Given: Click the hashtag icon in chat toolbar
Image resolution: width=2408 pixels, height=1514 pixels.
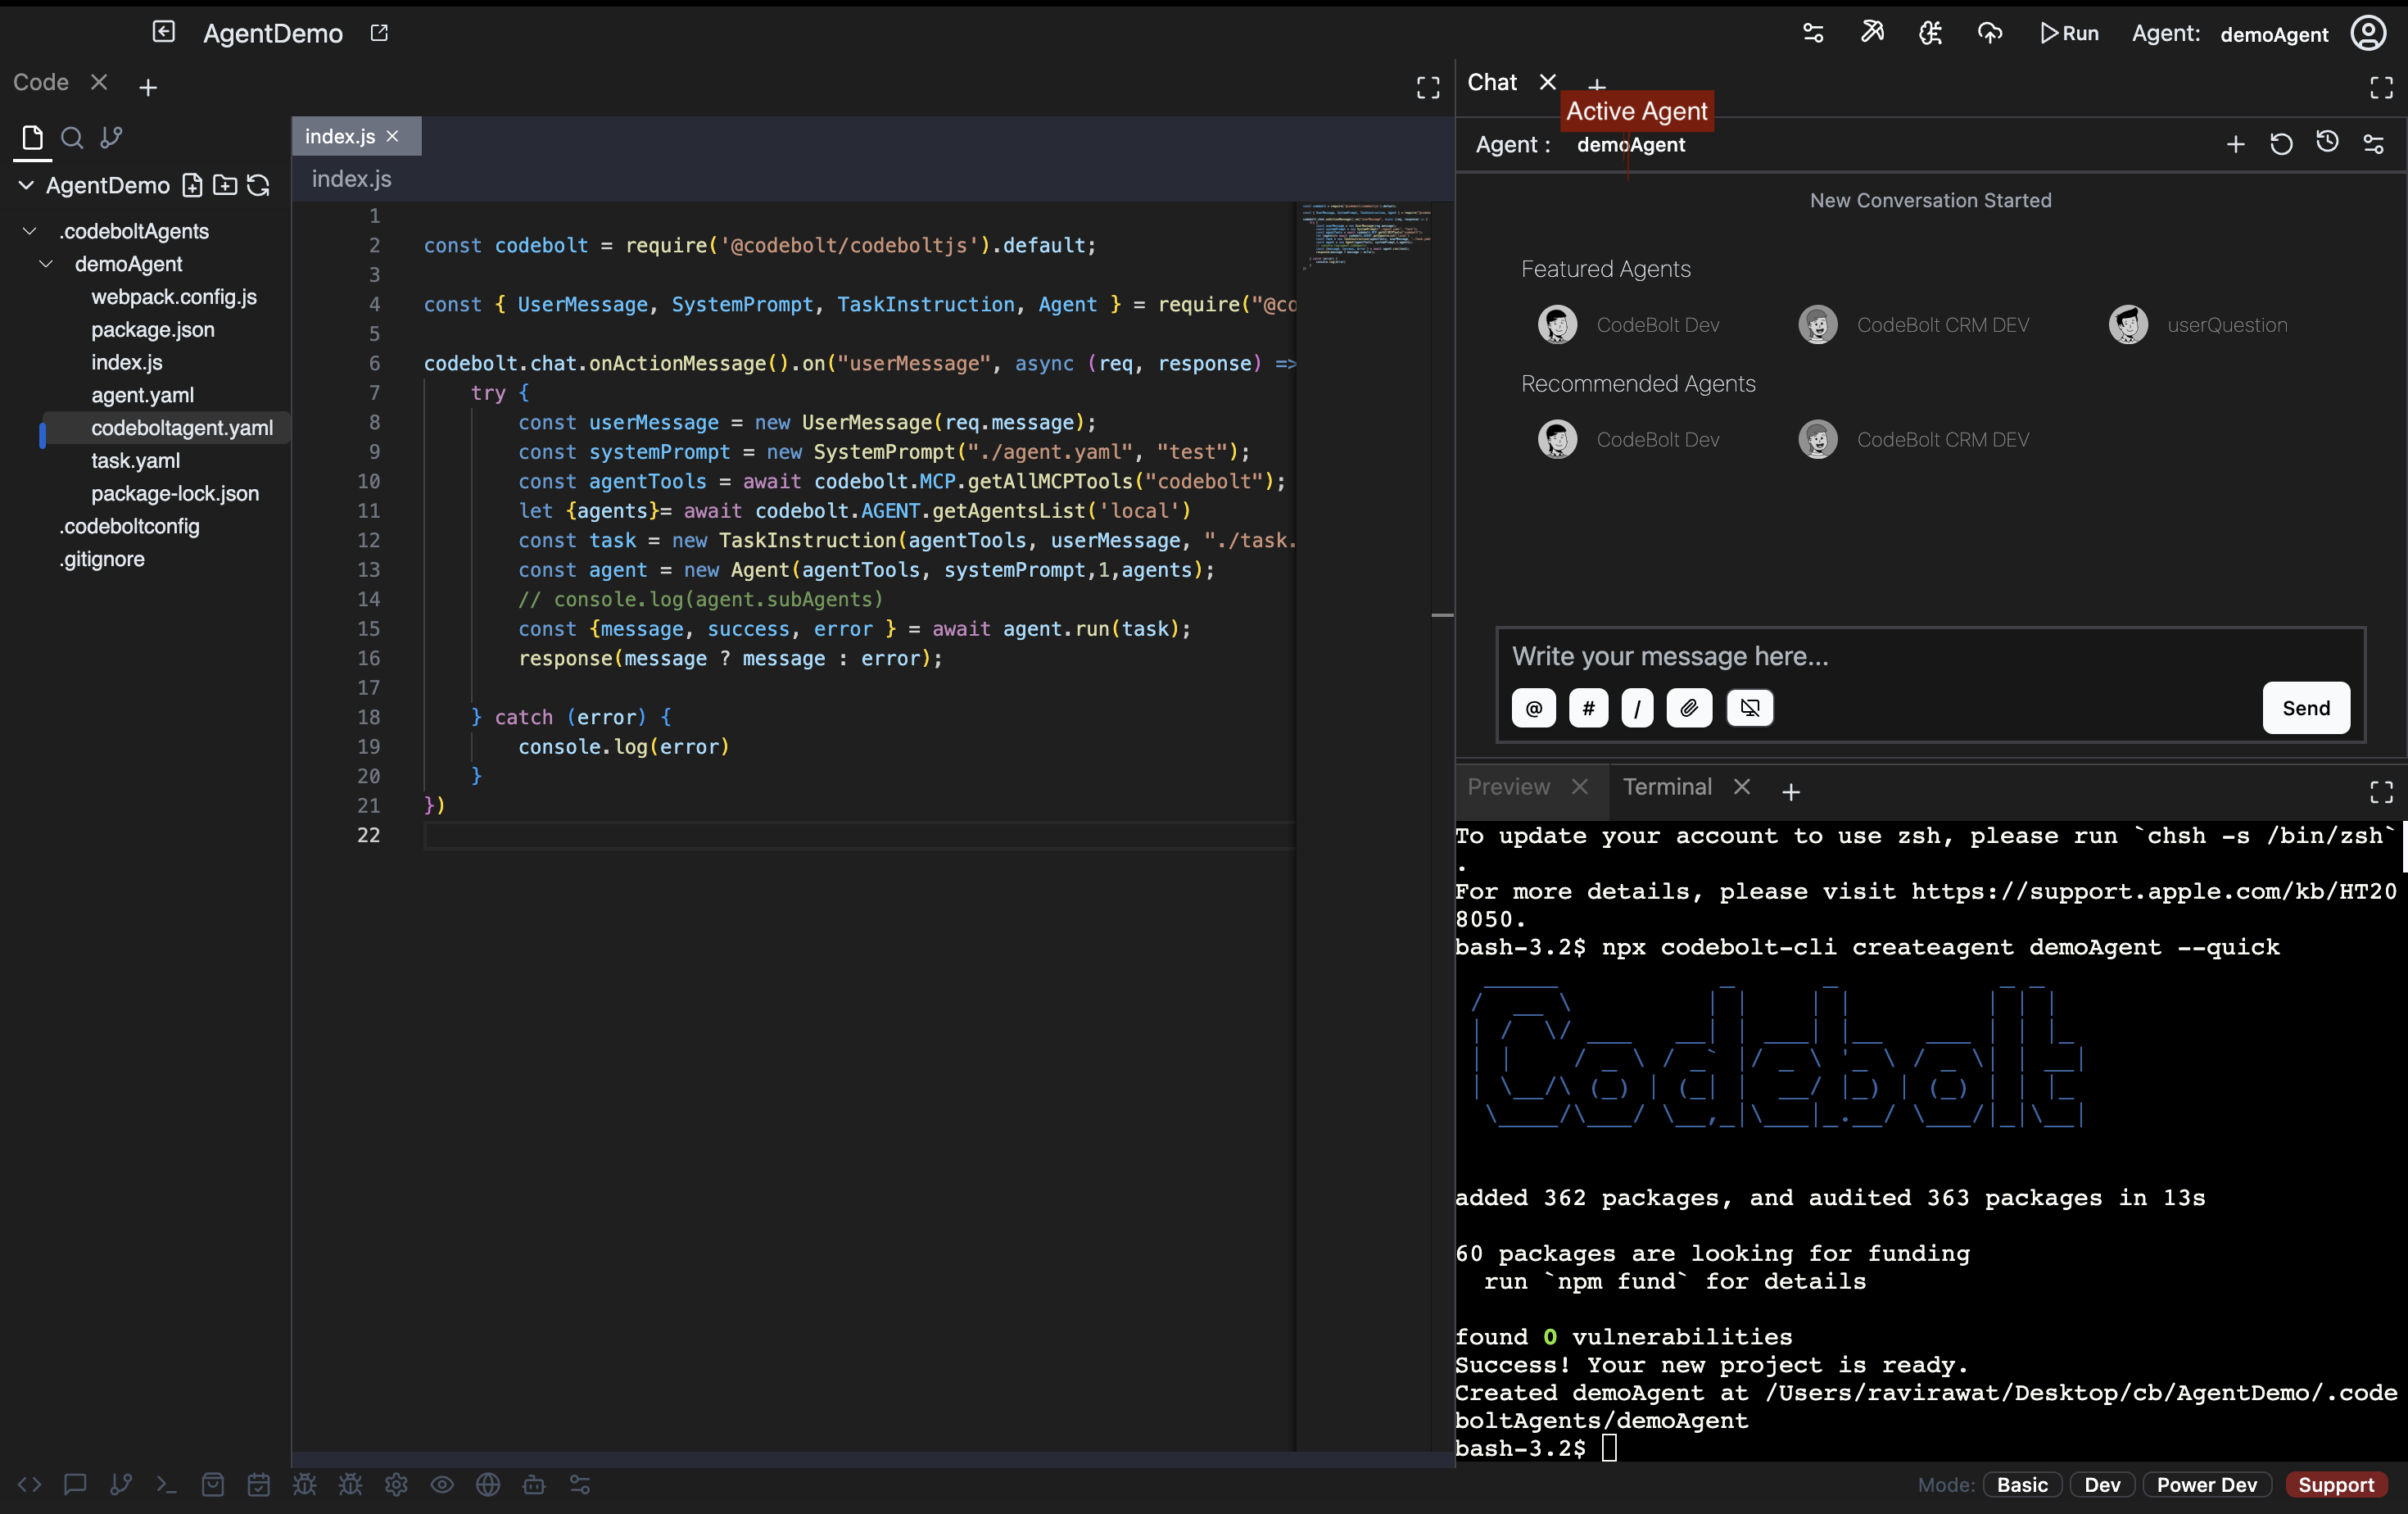Looking at the screenshot, I should (x=1586, y=708).
